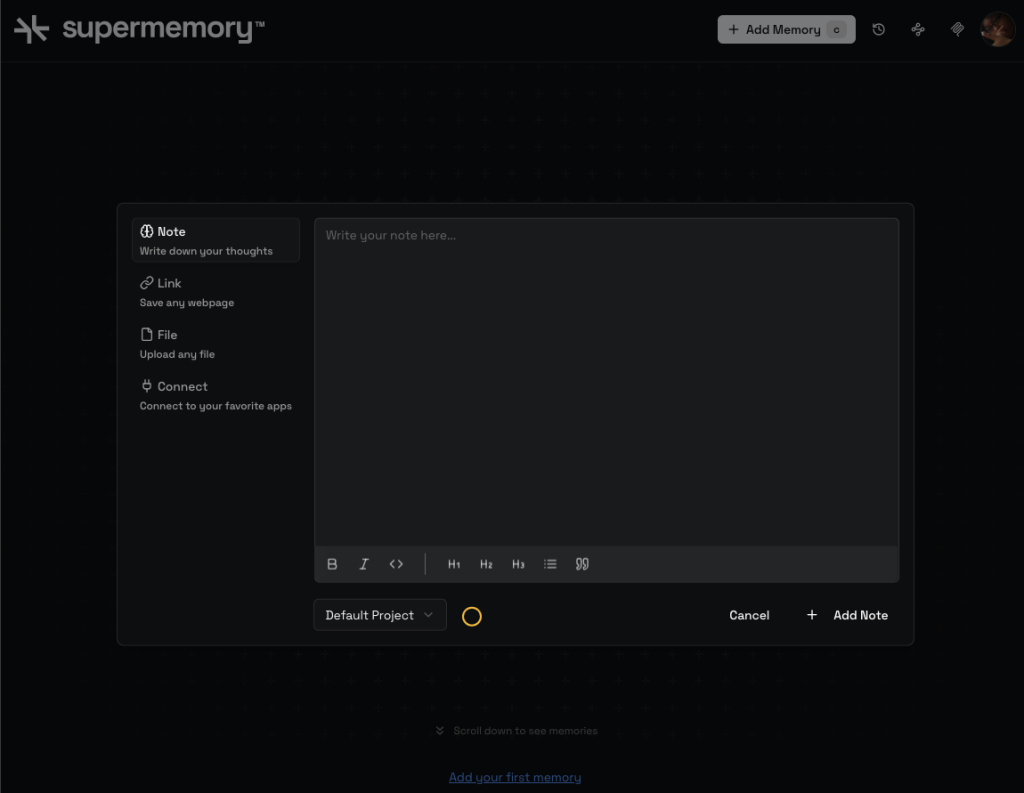Insert inline code formatting

(396, 564)
